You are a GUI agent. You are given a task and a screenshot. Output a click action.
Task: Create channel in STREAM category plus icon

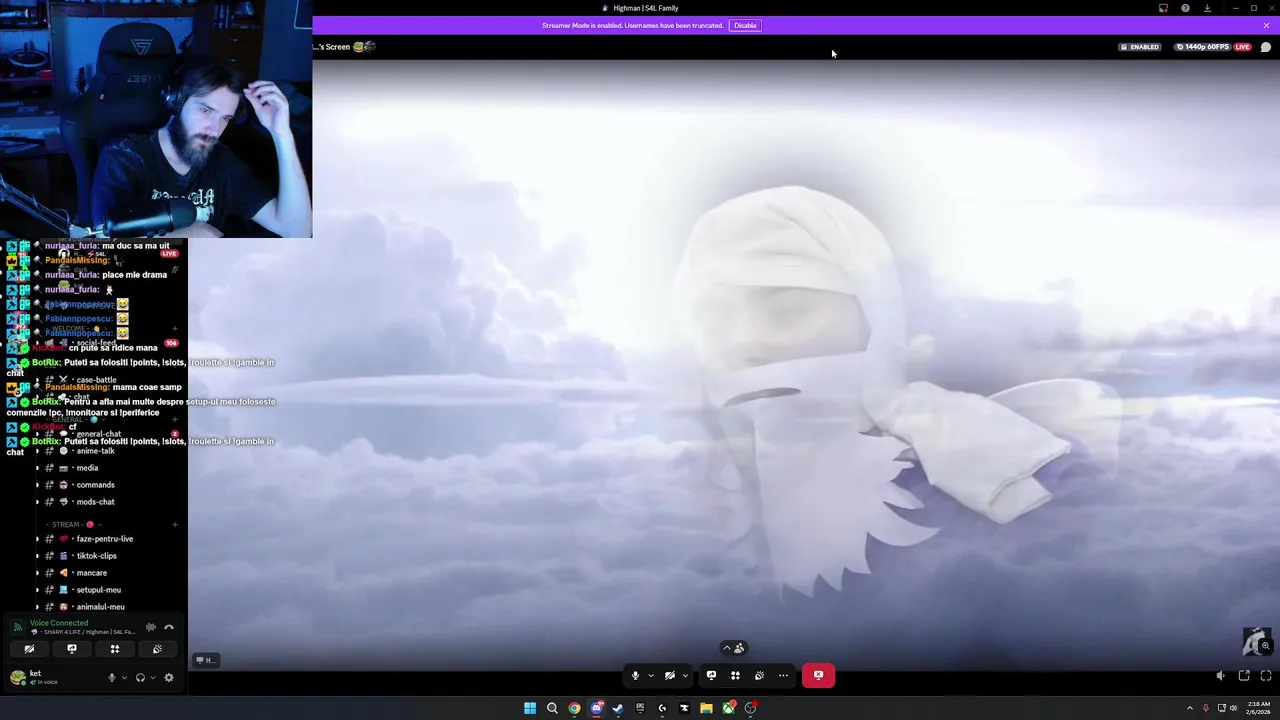click(174, 524)
